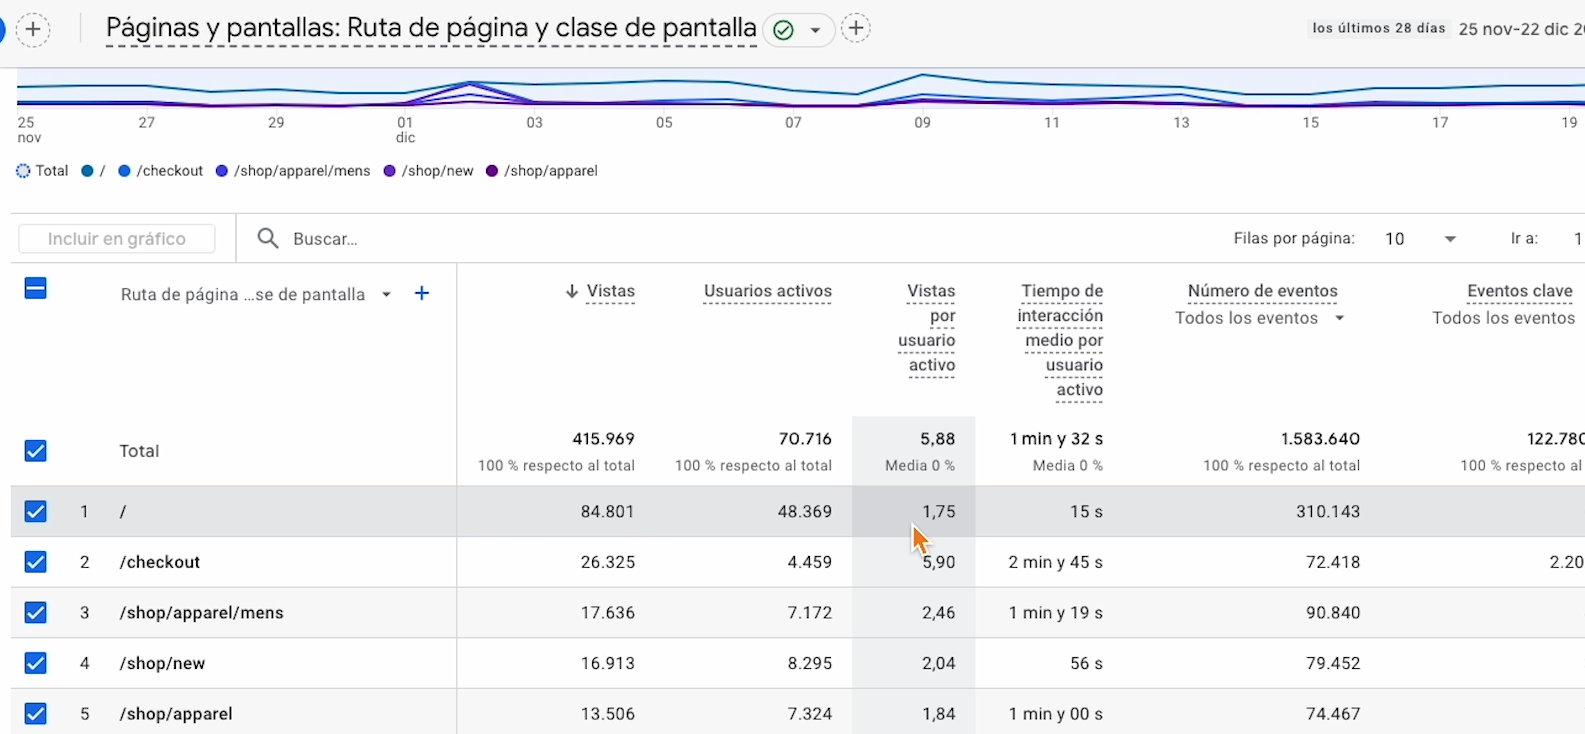Click the /shop/apparel legend color dot
The image size is (1585, 734).
492,171
